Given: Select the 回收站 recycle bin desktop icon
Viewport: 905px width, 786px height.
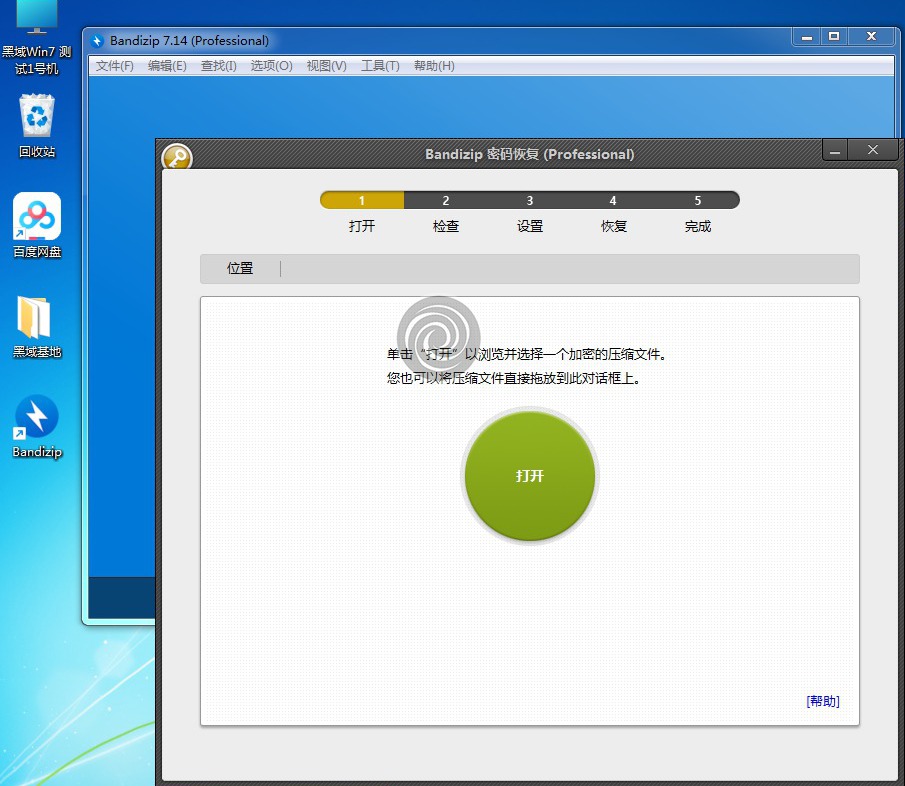Looking at the screenshot, I should 37,126.
